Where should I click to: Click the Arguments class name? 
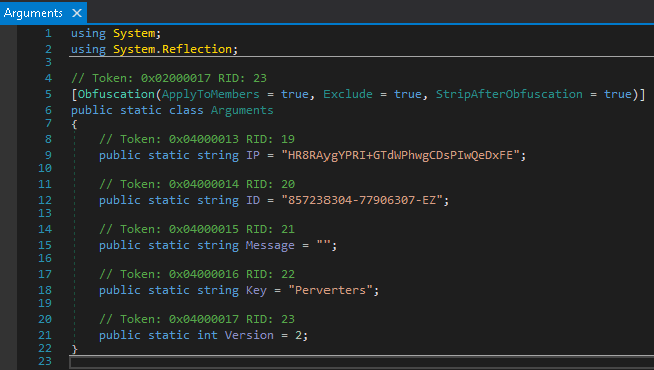click(x=242, y=111)
